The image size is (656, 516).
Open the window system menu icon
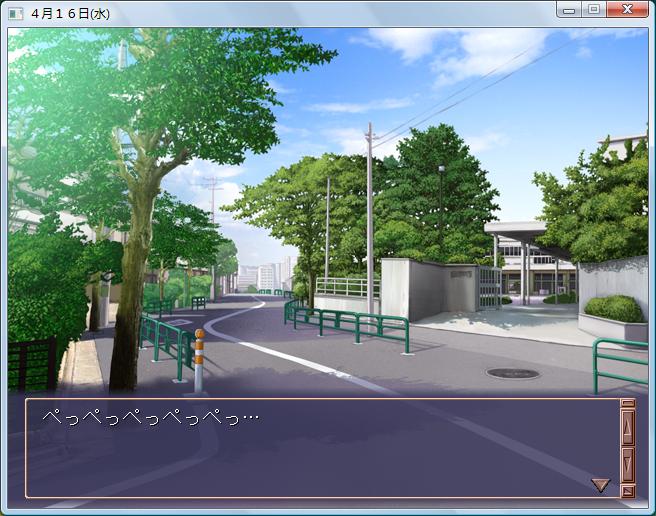click(16, 14)
